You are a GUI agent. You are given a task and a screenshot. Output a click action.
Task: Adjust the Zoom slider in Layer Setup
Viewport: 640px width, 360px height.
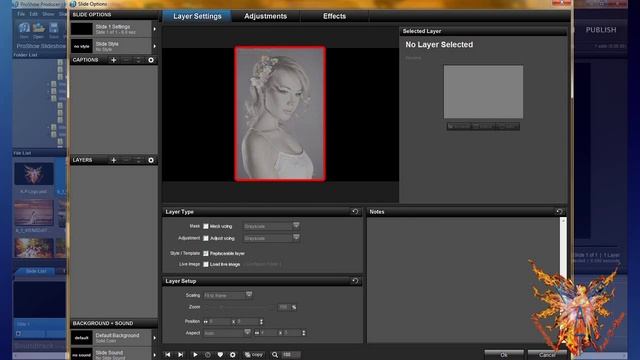[x=239, y=307]
